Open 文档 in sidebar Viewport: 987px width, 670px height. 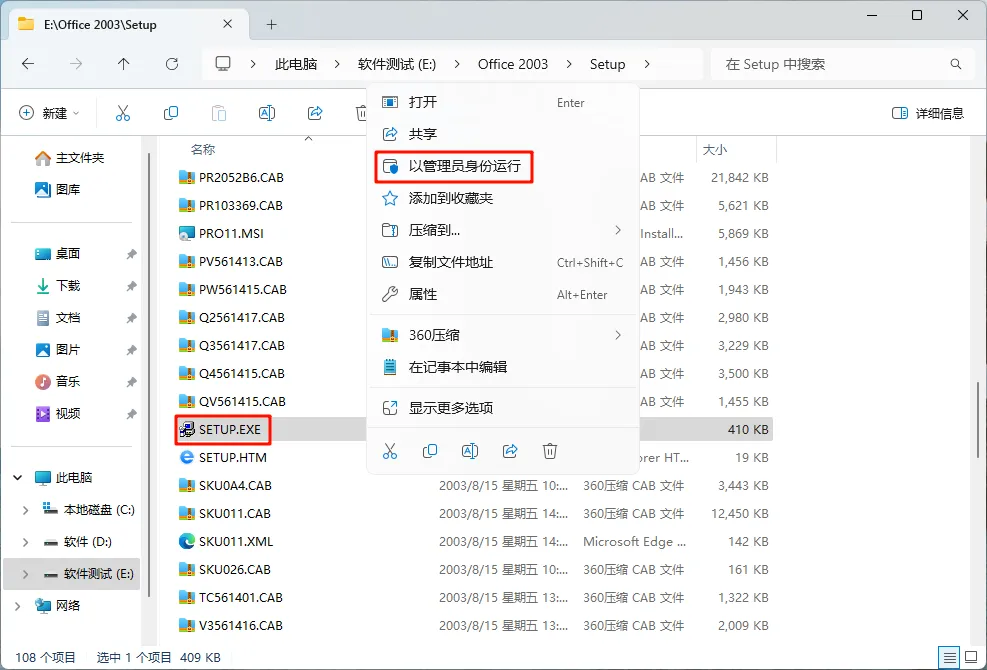click(x=58, y=318)
